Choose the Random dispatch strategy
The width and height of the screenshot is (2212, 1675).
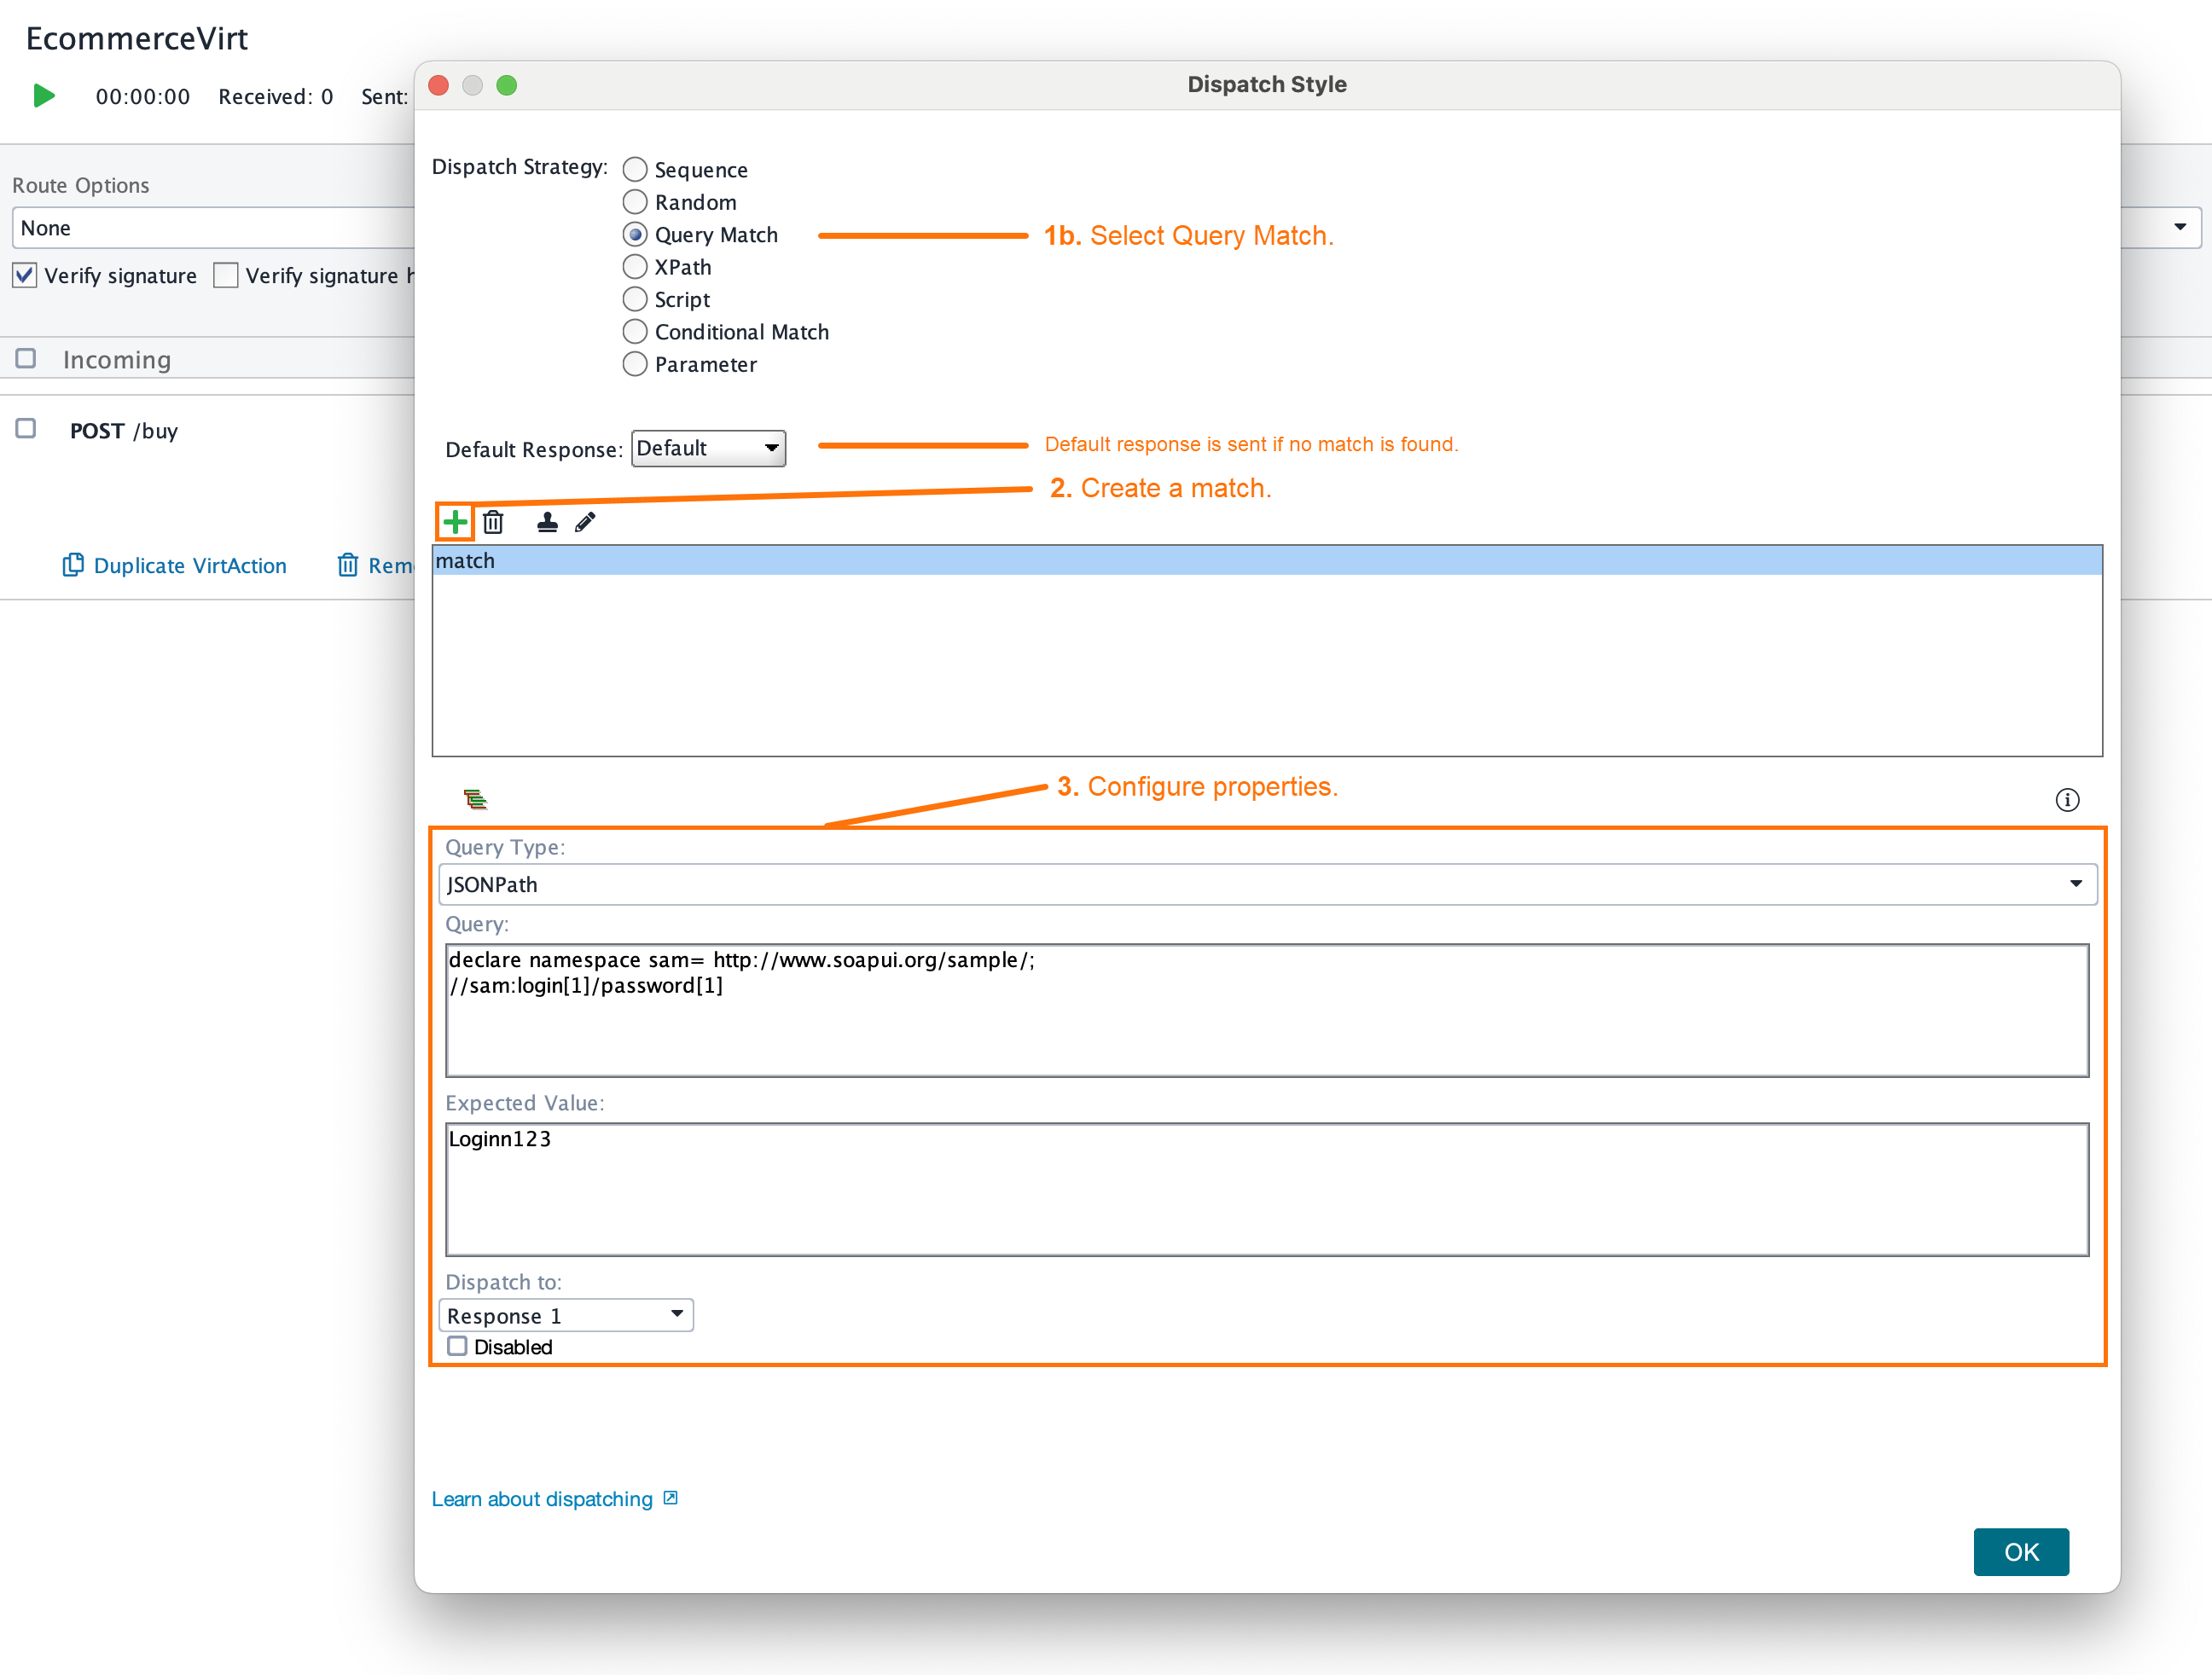click(x=635, y=201)
